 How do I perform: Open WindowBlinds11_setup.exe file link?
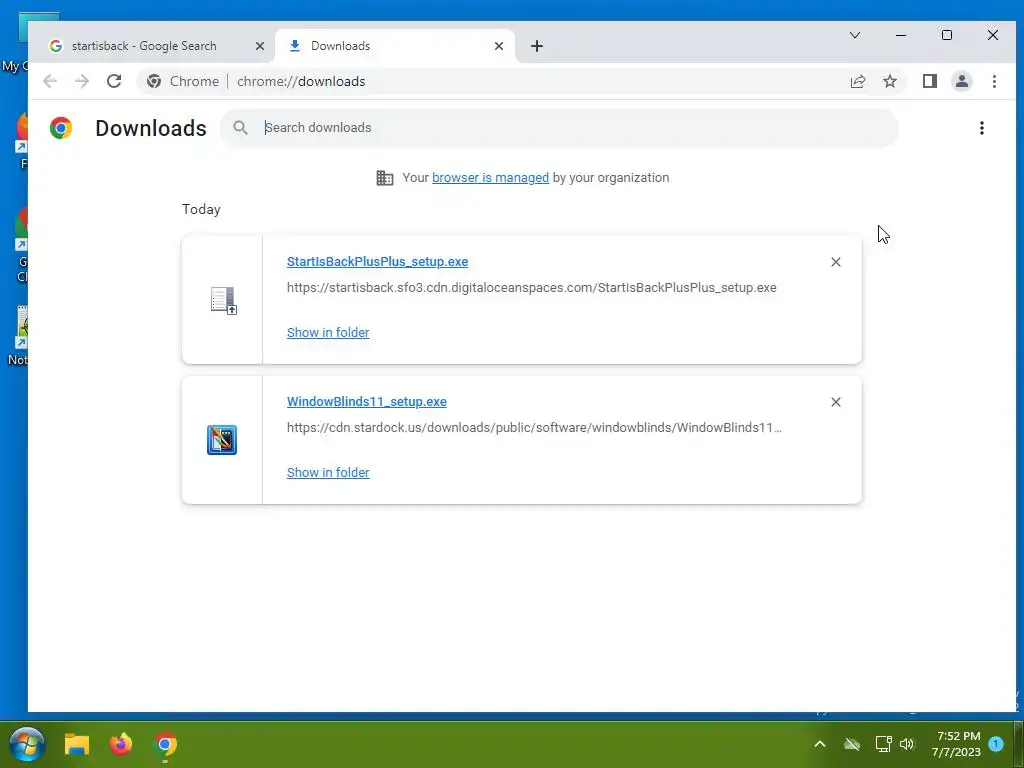366,402
